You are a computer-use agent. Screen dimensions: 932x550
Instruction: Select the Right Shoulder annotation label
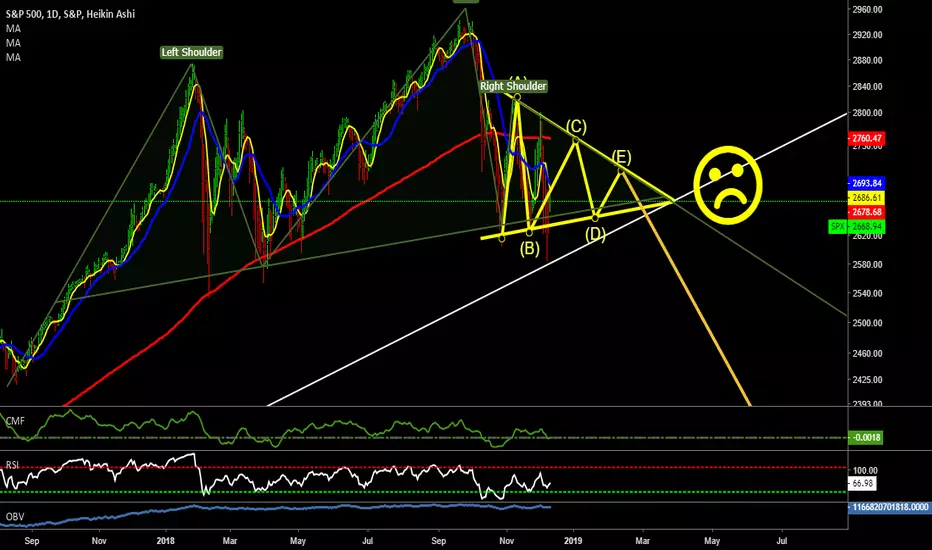tap(513, 86)
